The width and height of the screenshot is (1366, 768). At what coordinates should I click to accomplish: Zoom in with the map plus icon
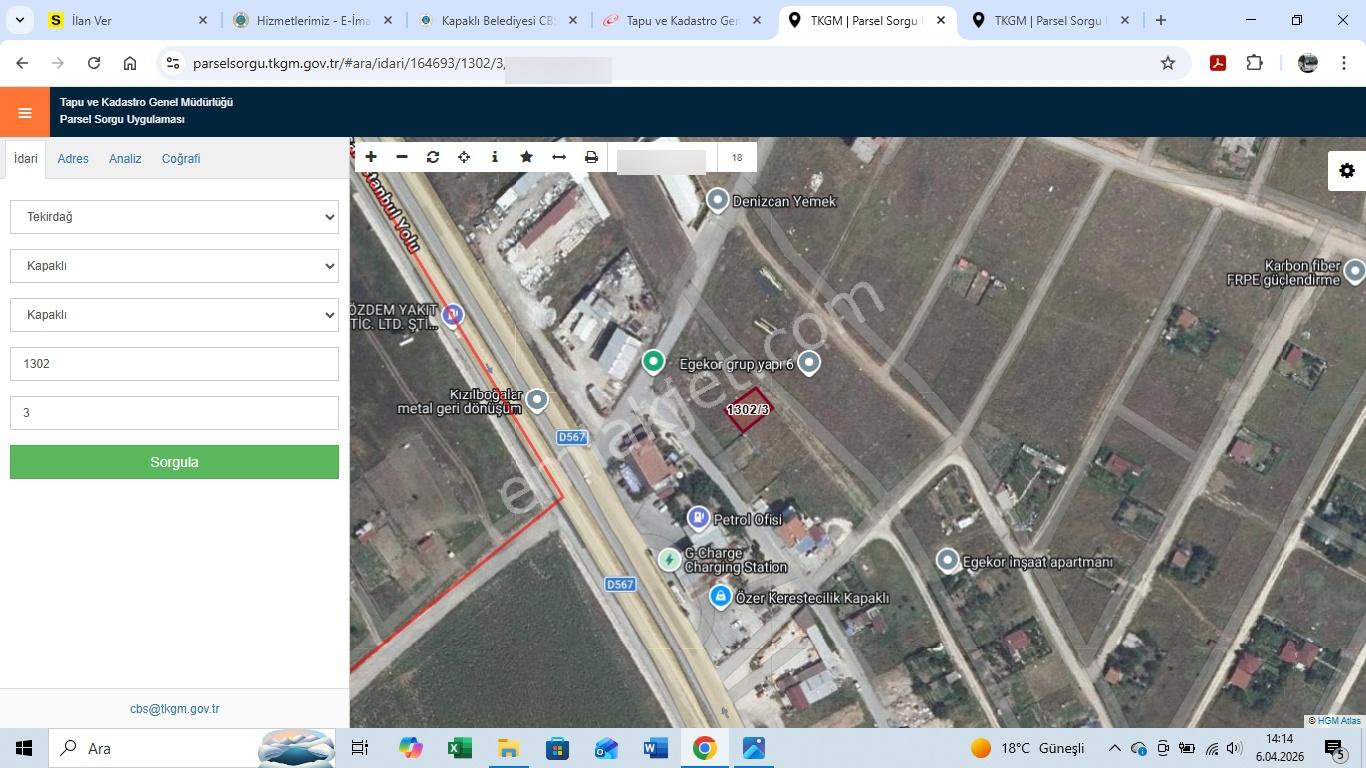pyautogui.click(x=371, y=157)
